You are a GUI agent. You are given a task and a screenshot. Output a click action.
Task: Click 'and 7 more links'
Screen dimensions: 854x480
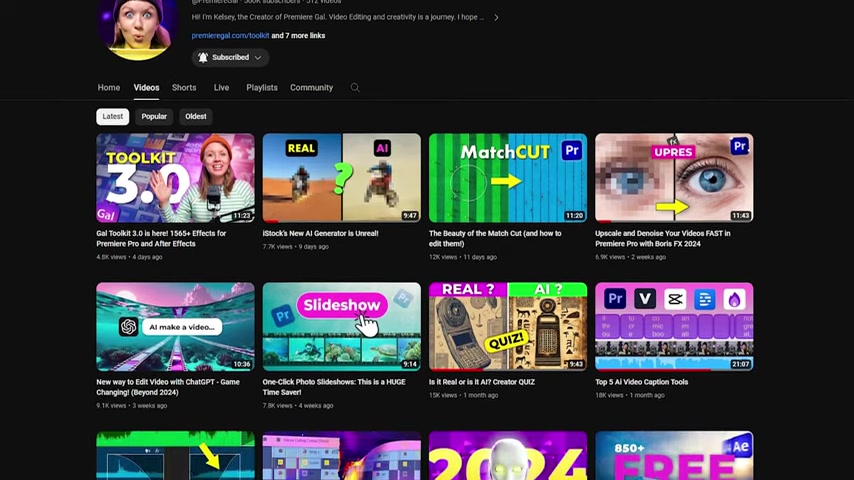tap(298, 35)
